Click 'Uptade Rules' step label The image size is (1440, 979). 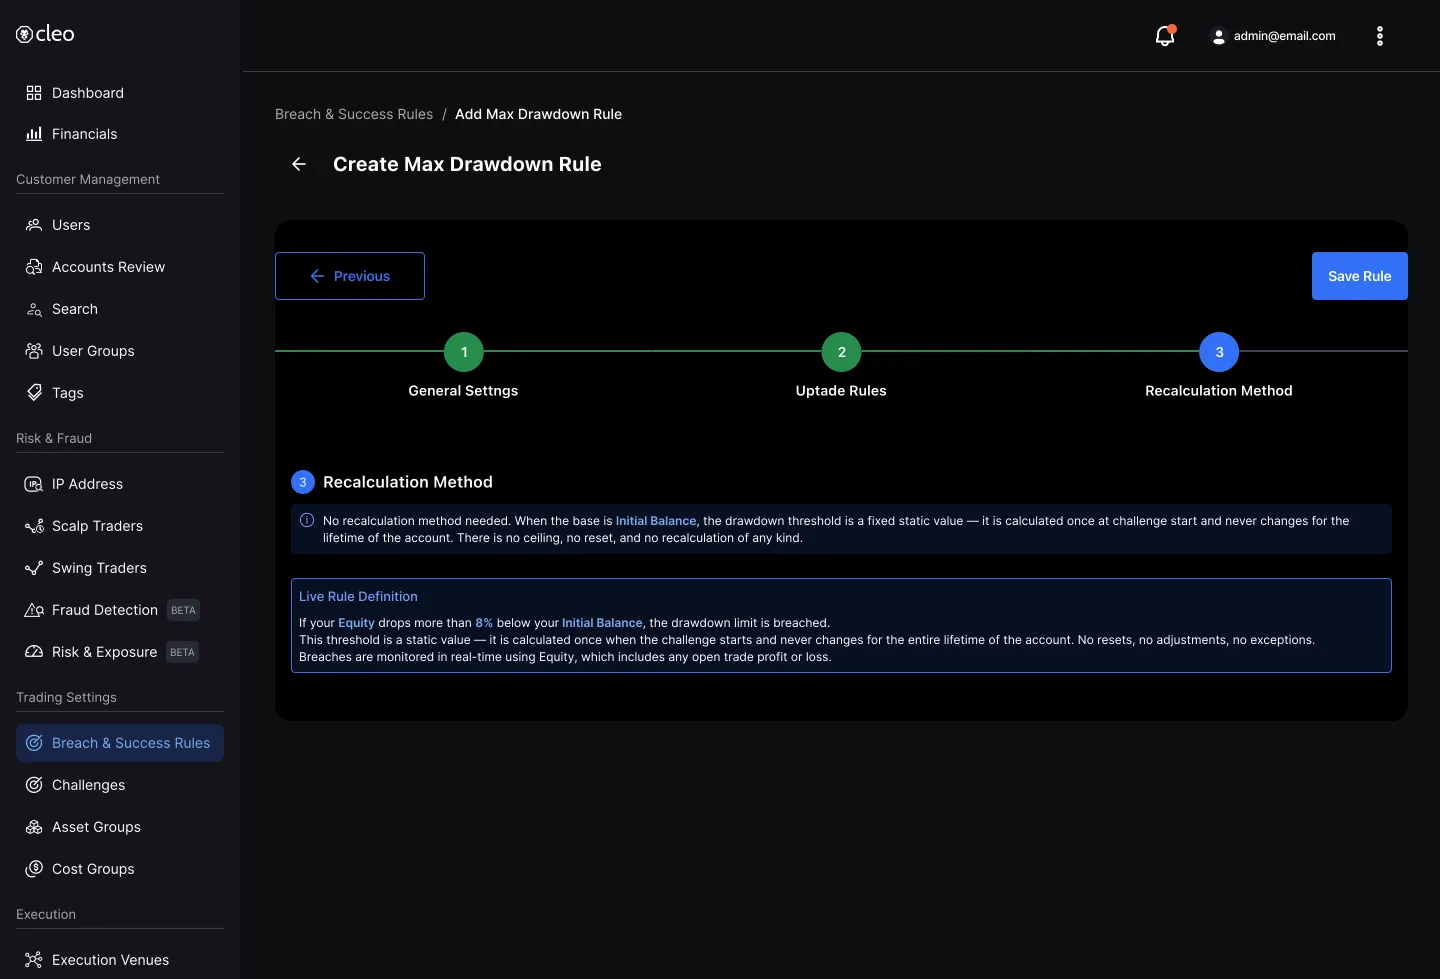(841, 391)
